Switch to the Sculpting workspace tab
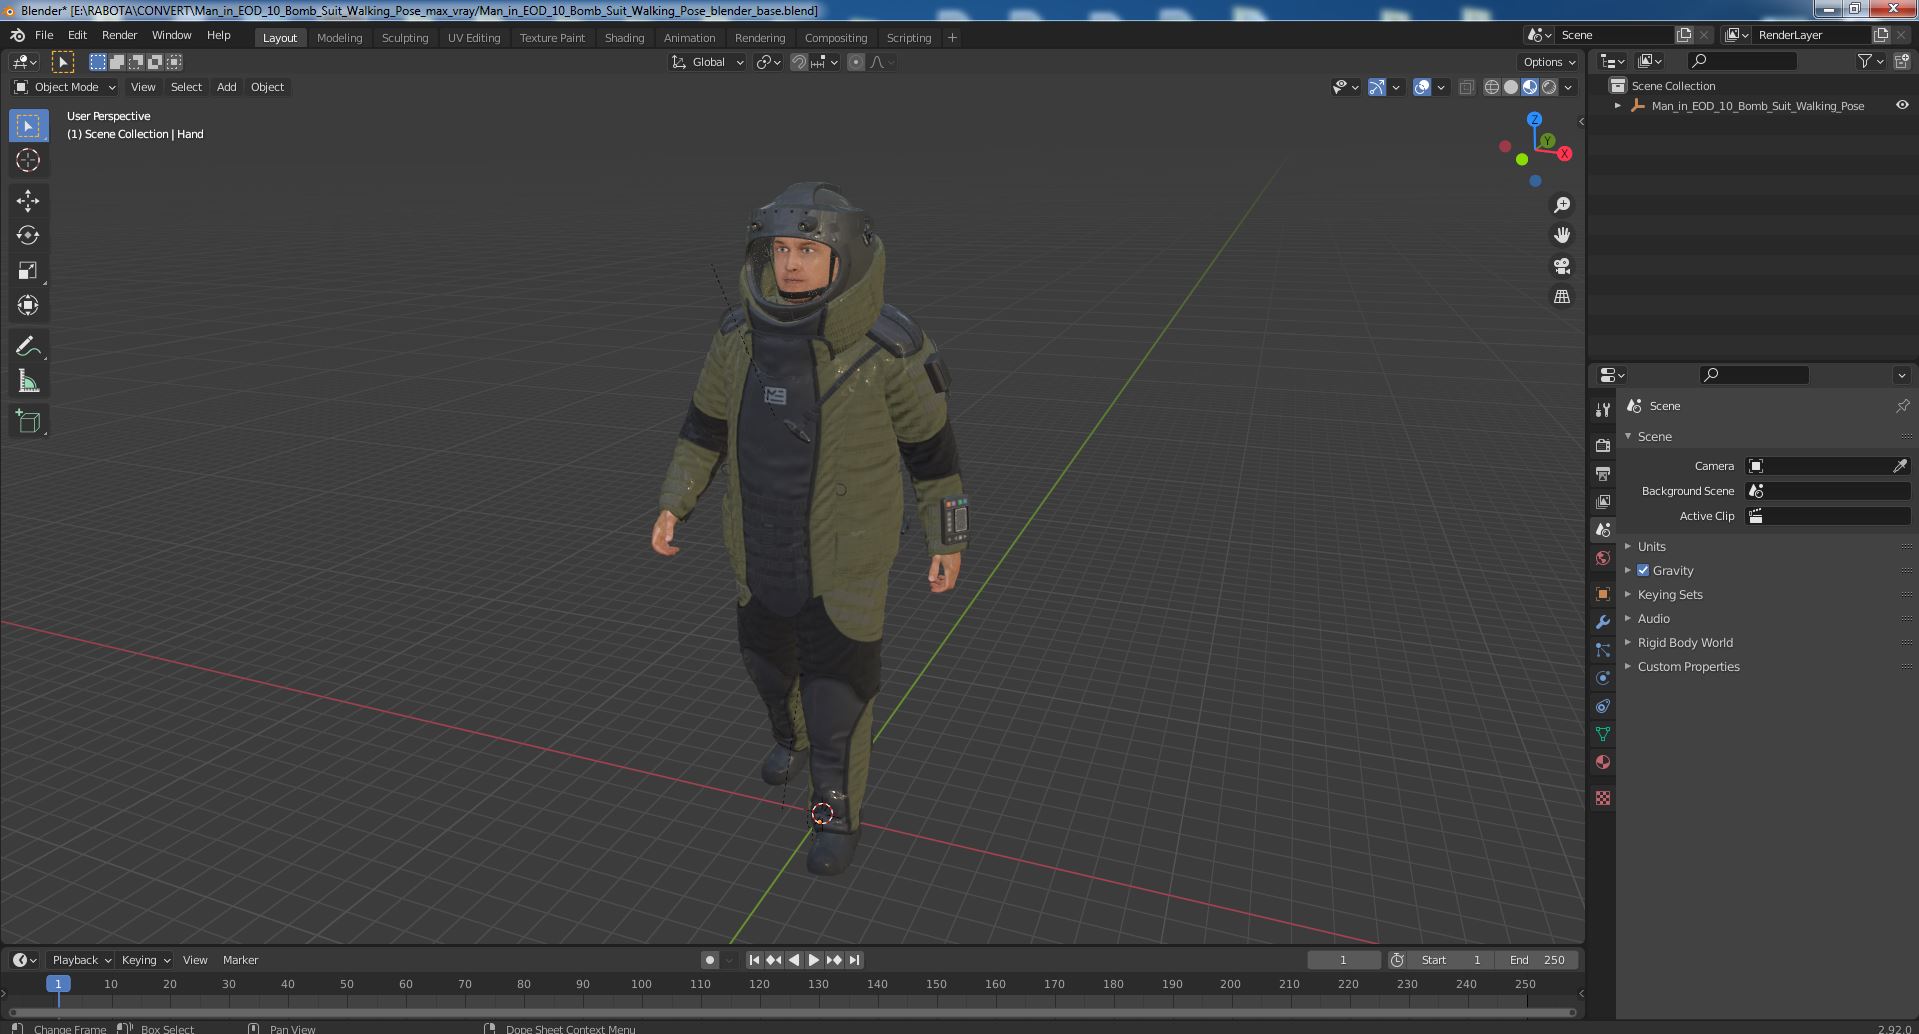Image resolution: width=1919 pixels, height=1034 pixels. (x=405, y=38)
